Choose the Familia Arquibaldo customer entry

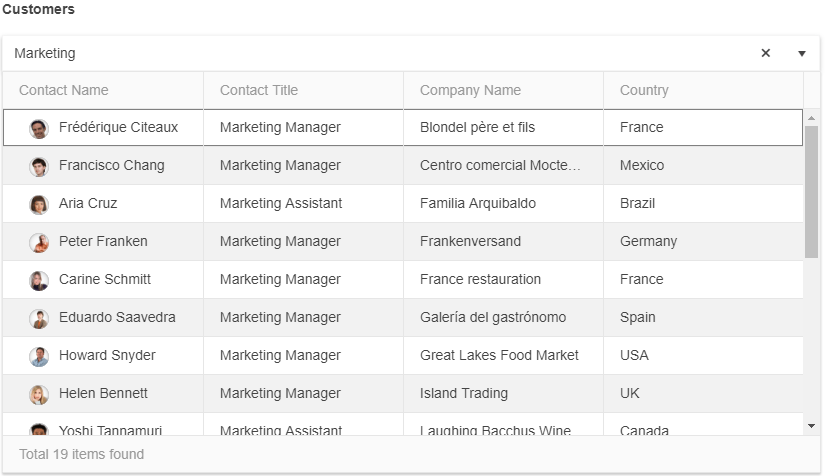point(403,204)
